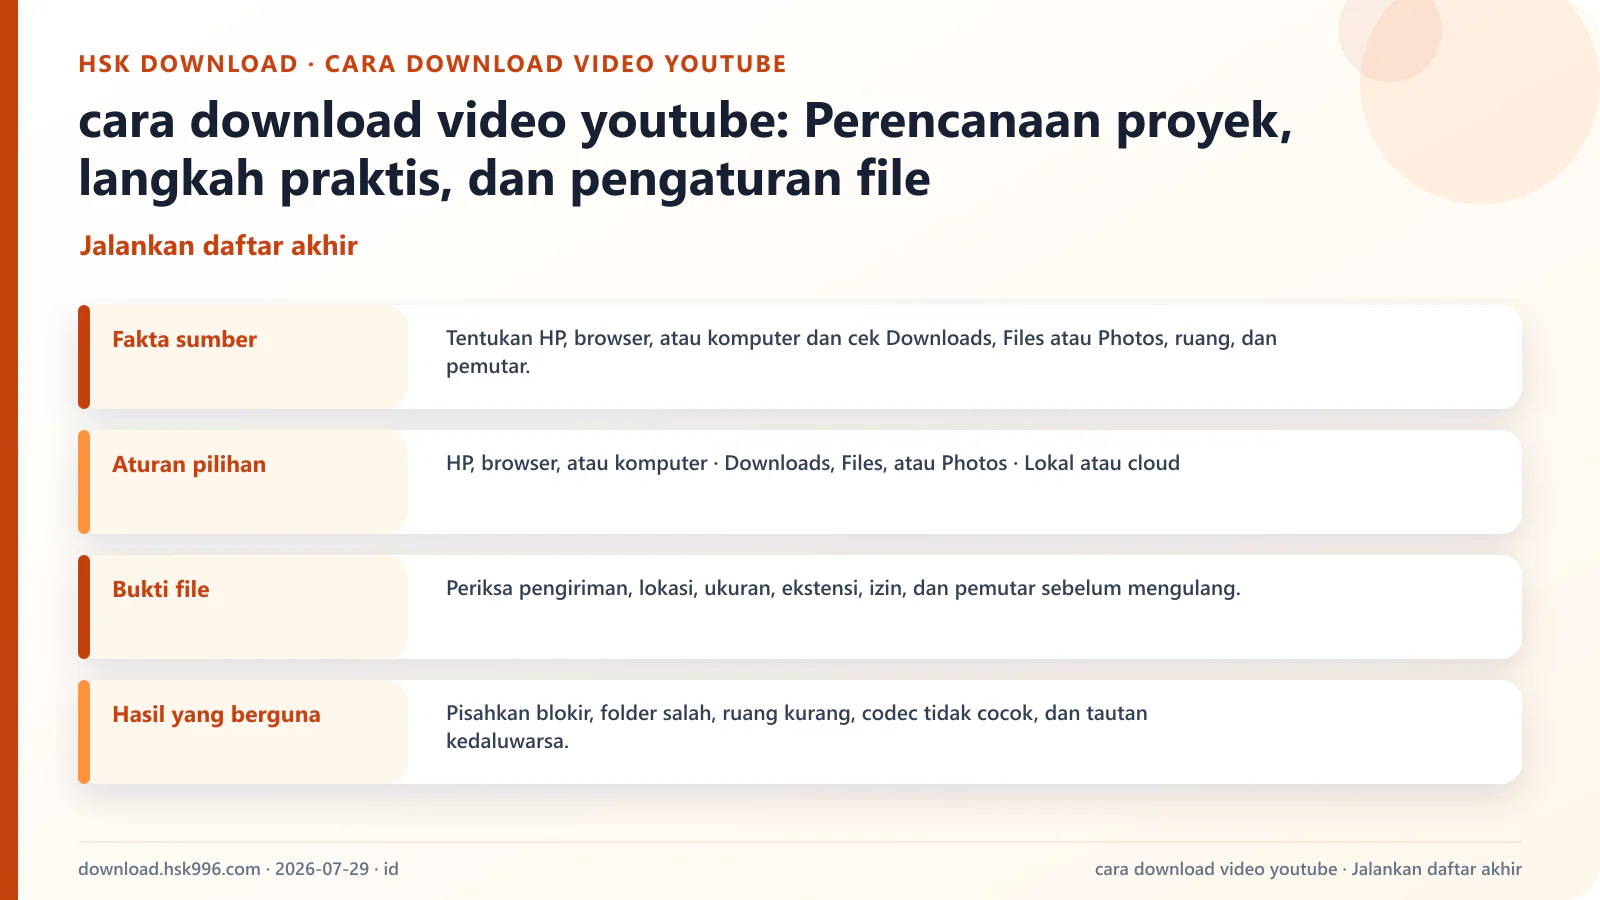1600x900 pixels.
Task: Click the text starting 'Periksa pengiriman, lokasi, ukuran'
Action: coord(843,588)
